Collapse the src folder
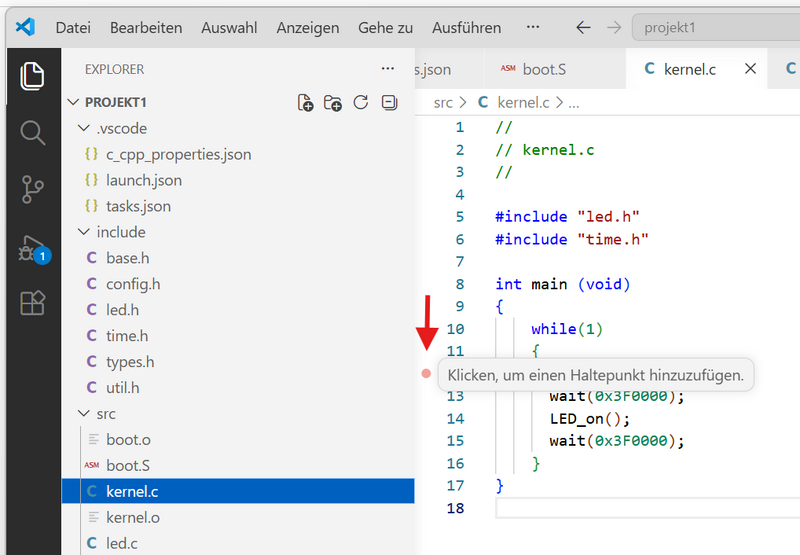This screenshot has width=800, height=555. click(84, 414)
